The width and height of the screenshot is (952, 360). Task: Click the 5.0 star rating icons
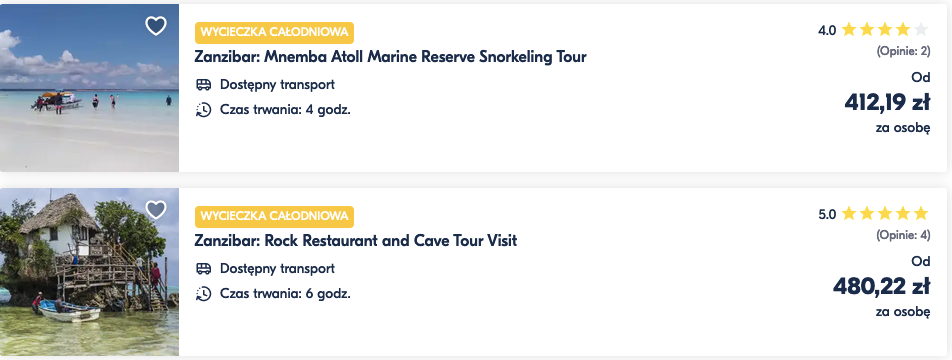pos(885,214)
